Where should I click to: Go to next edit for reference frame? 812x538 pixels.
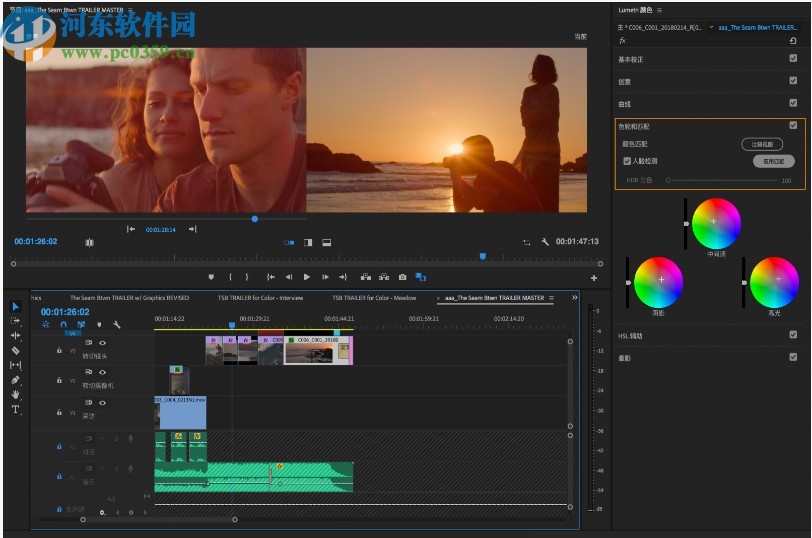click(192, 229)
